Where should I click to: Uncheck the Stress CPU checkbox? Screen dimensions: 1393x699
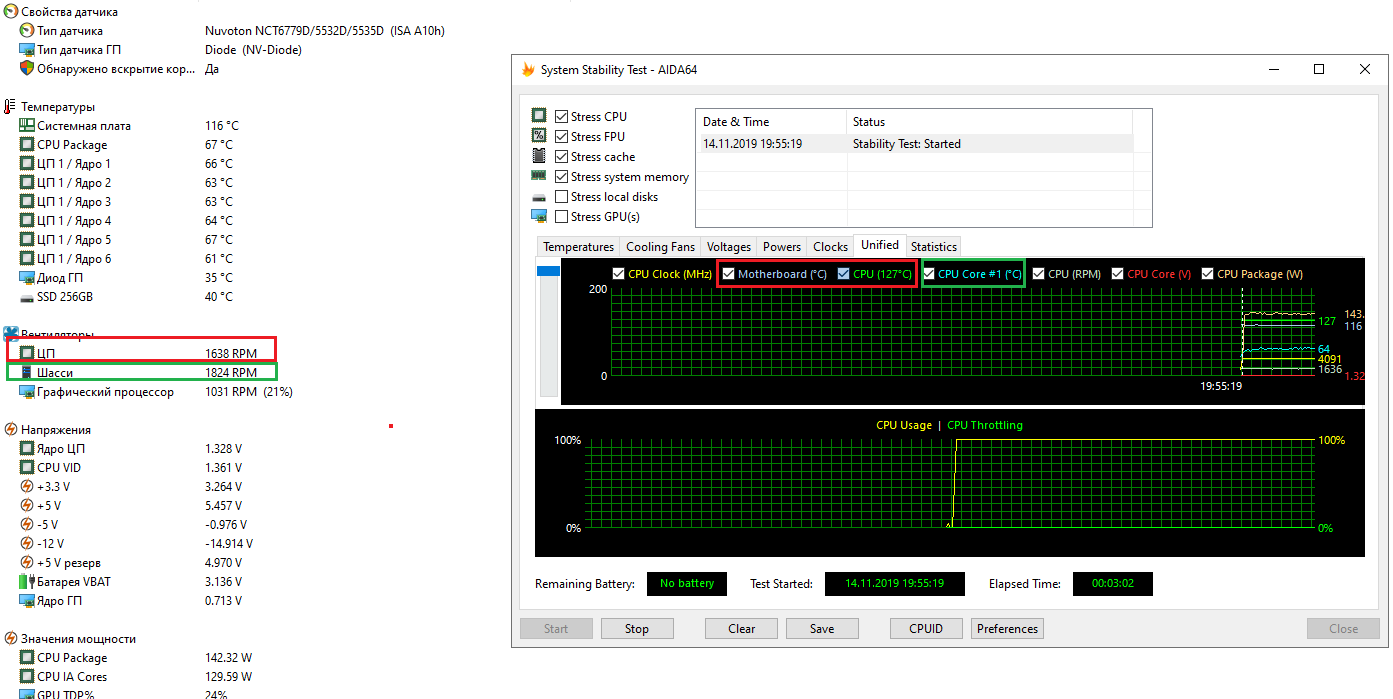tap(561, 117)
